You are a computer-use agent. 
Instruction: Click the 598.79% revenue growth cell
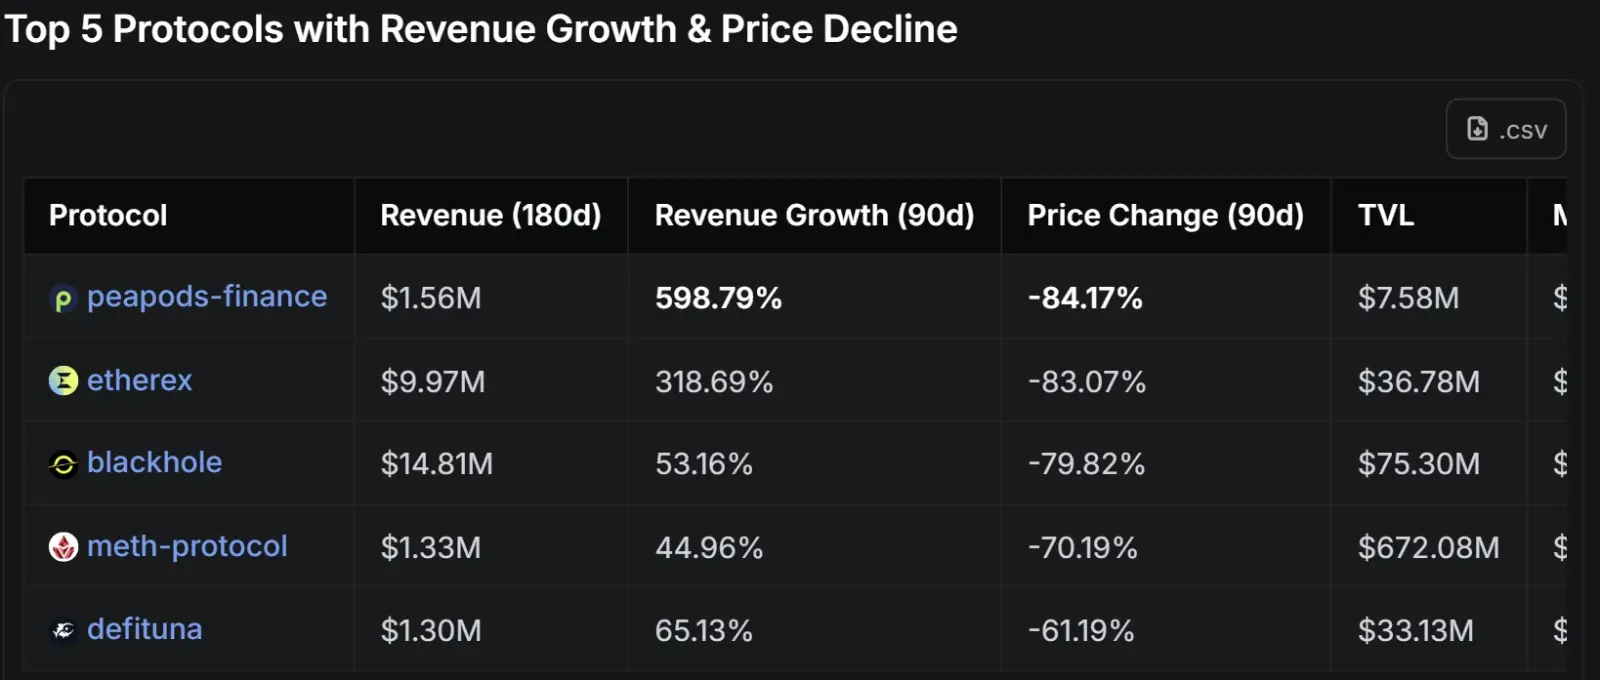[718, 298]
